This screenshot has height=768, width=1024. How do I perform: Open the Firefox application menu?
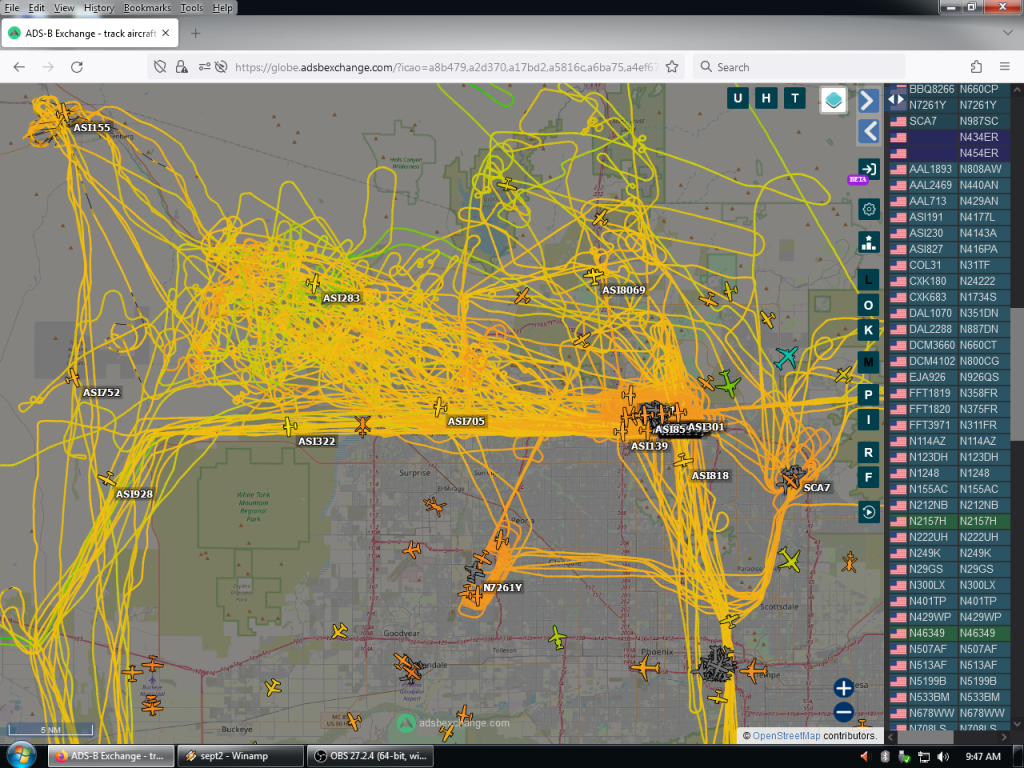(x=1004, y=67)
